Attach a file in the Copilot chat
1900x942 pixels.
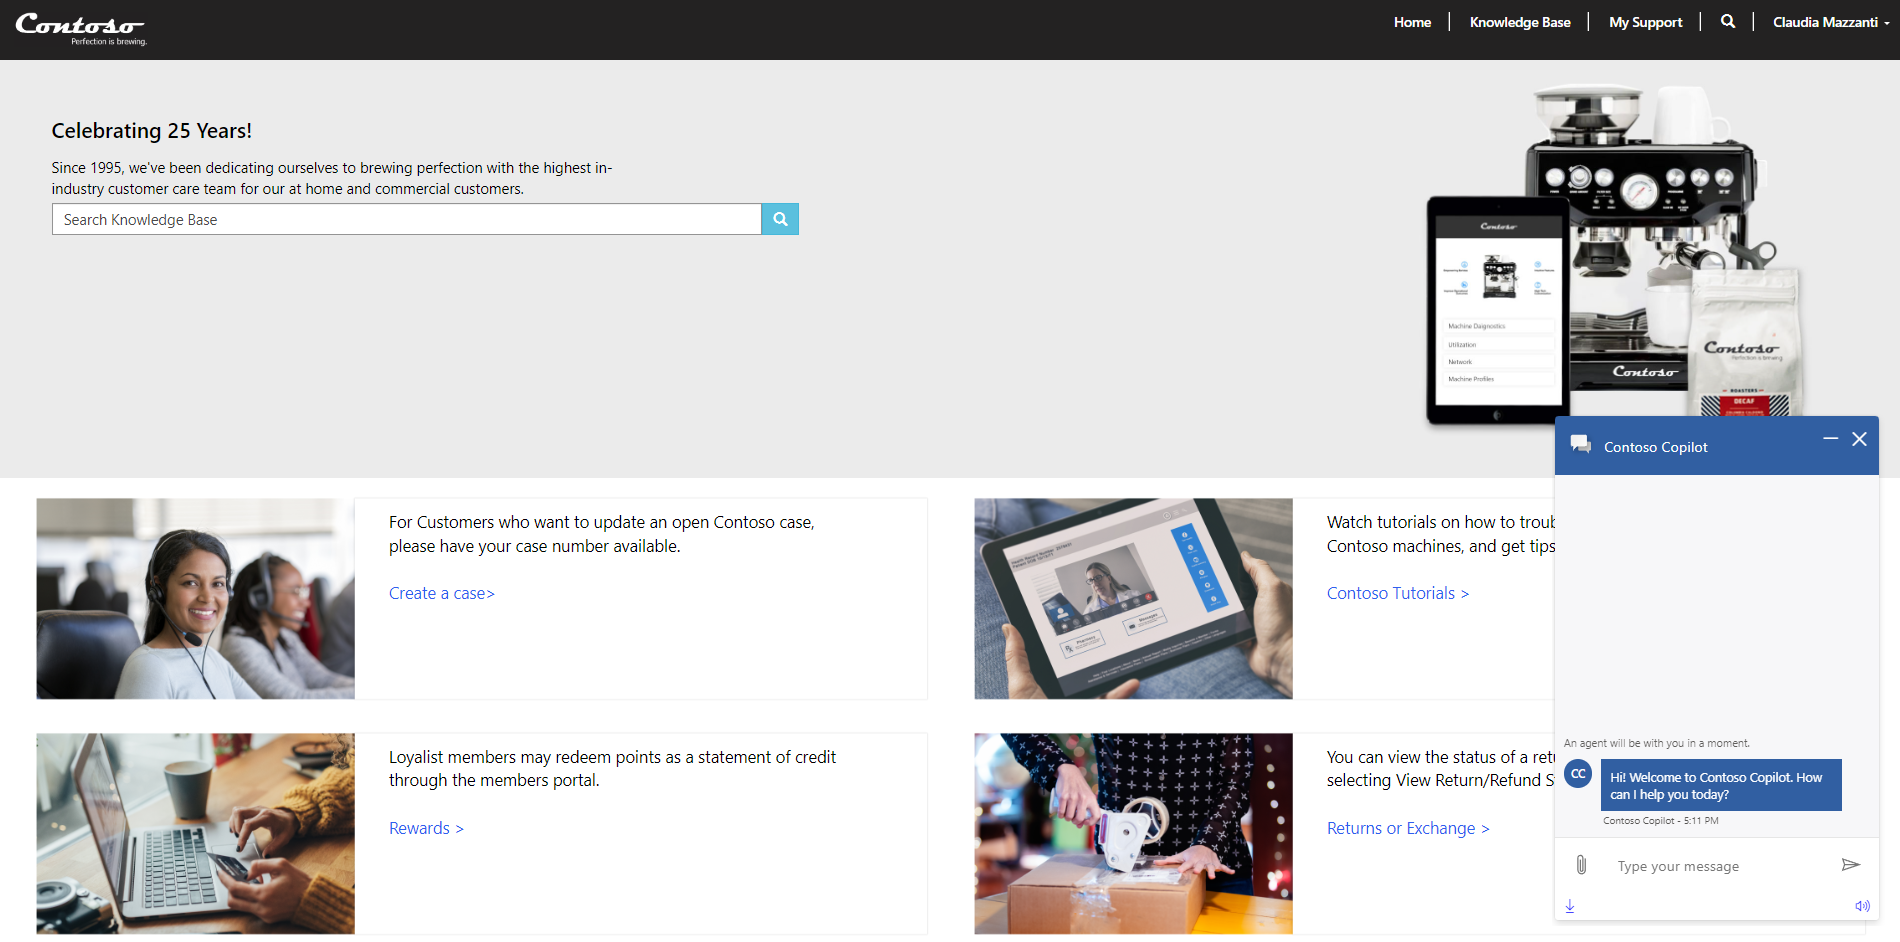[1581, 865]
